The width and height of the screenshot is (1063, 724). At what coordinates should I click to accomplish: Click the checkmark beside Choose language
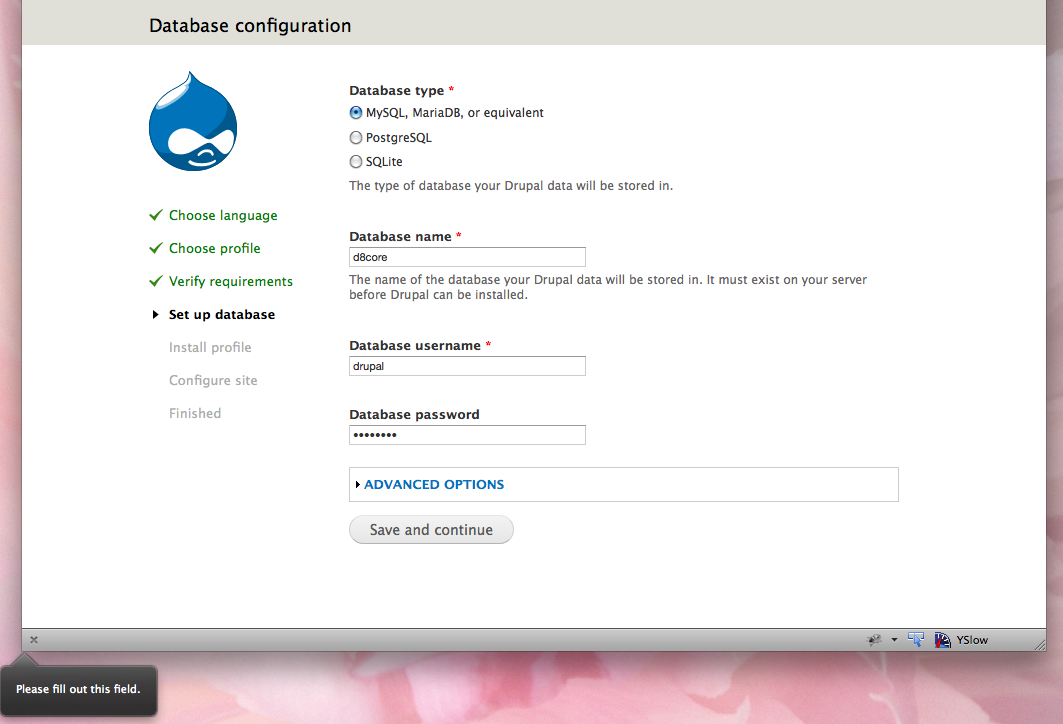tap(156, 215)
